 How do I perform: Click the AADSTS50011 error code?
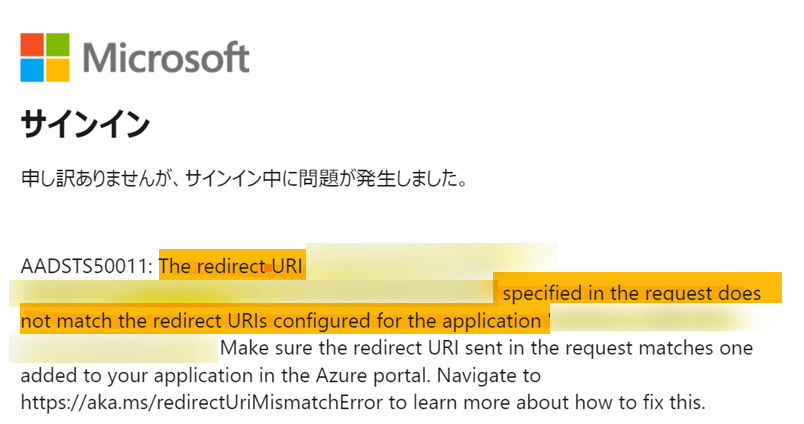[86, 266]
